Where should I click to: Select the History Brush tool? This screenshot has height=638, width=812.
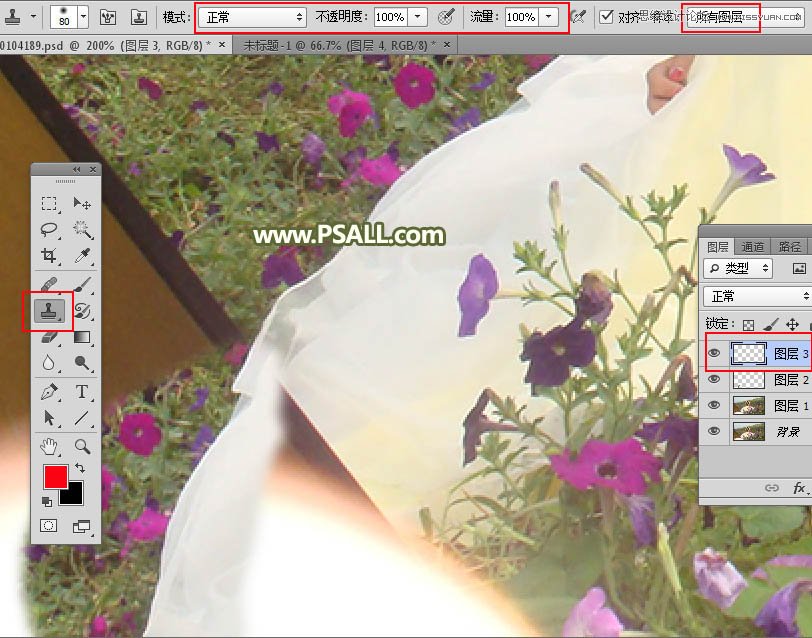82,311
